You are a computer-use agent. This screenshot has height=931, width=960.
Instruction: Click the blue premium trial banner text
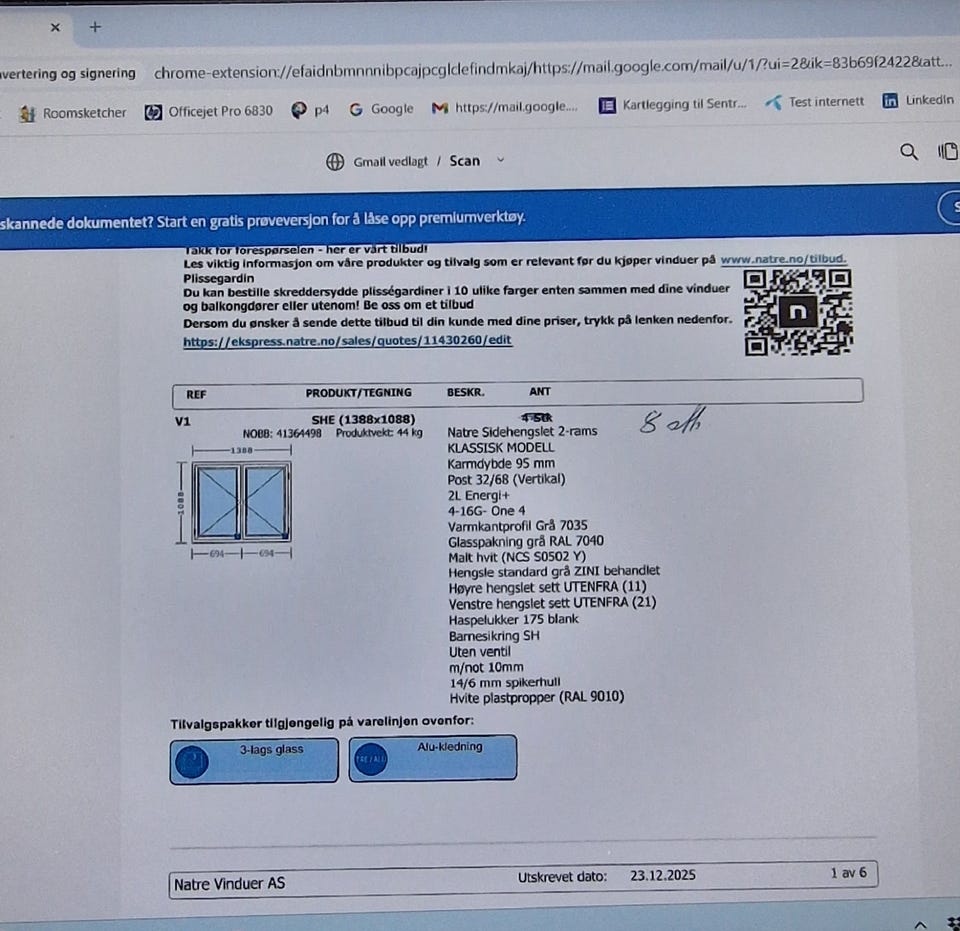click(x=262, y=220)
